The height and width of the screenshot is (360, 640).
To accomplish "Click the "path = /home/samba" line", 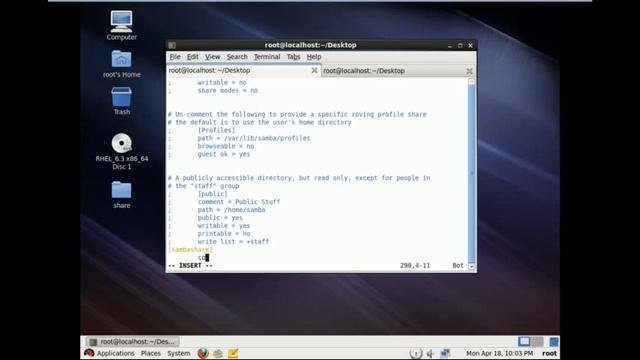I will point(231,210).
